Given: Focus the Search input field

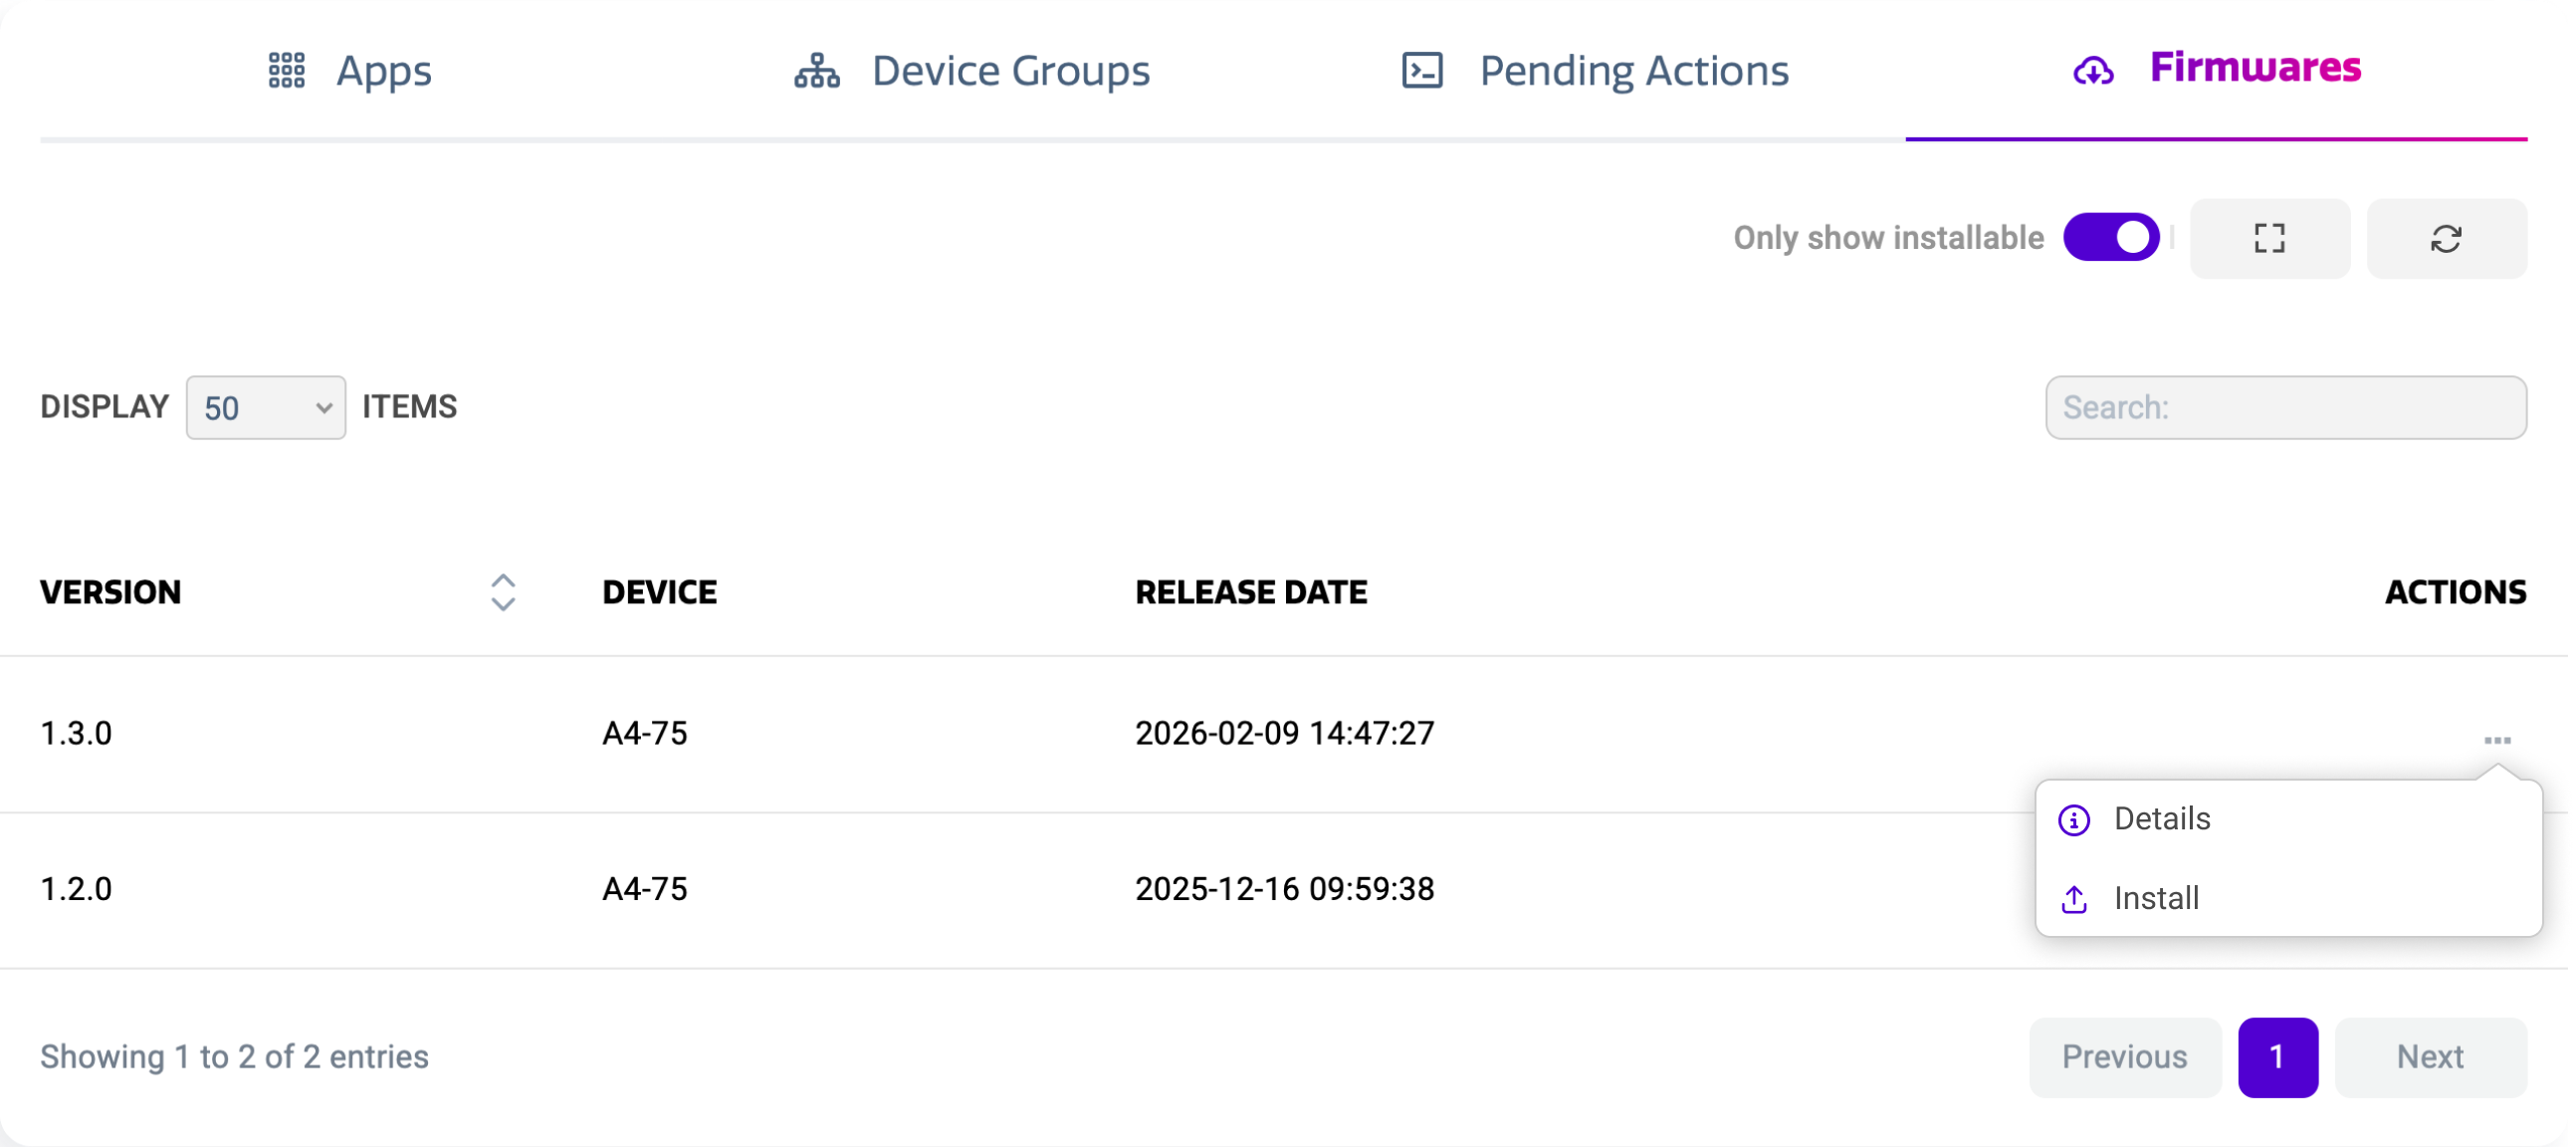Looking at the screenshot, I should click(x=2285, y=408).
